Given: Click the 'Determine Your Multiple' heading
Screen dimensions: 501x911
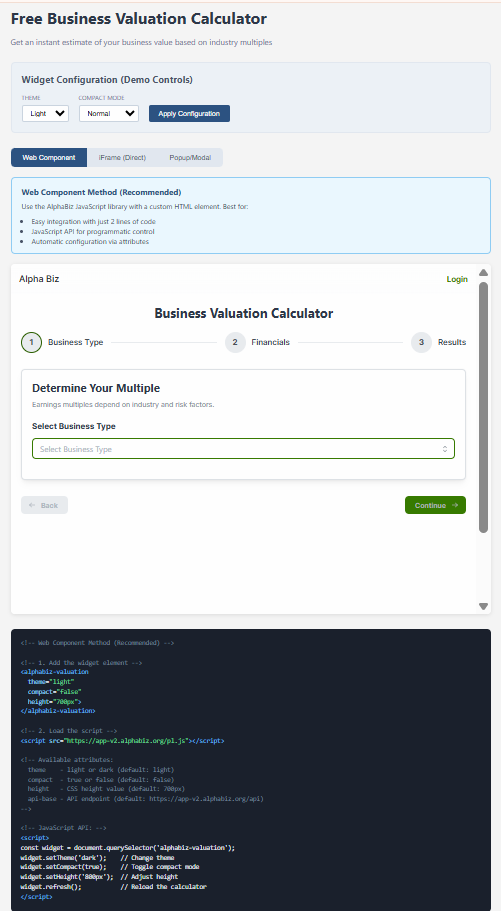Looking at the screenshot, I should 96,388.
